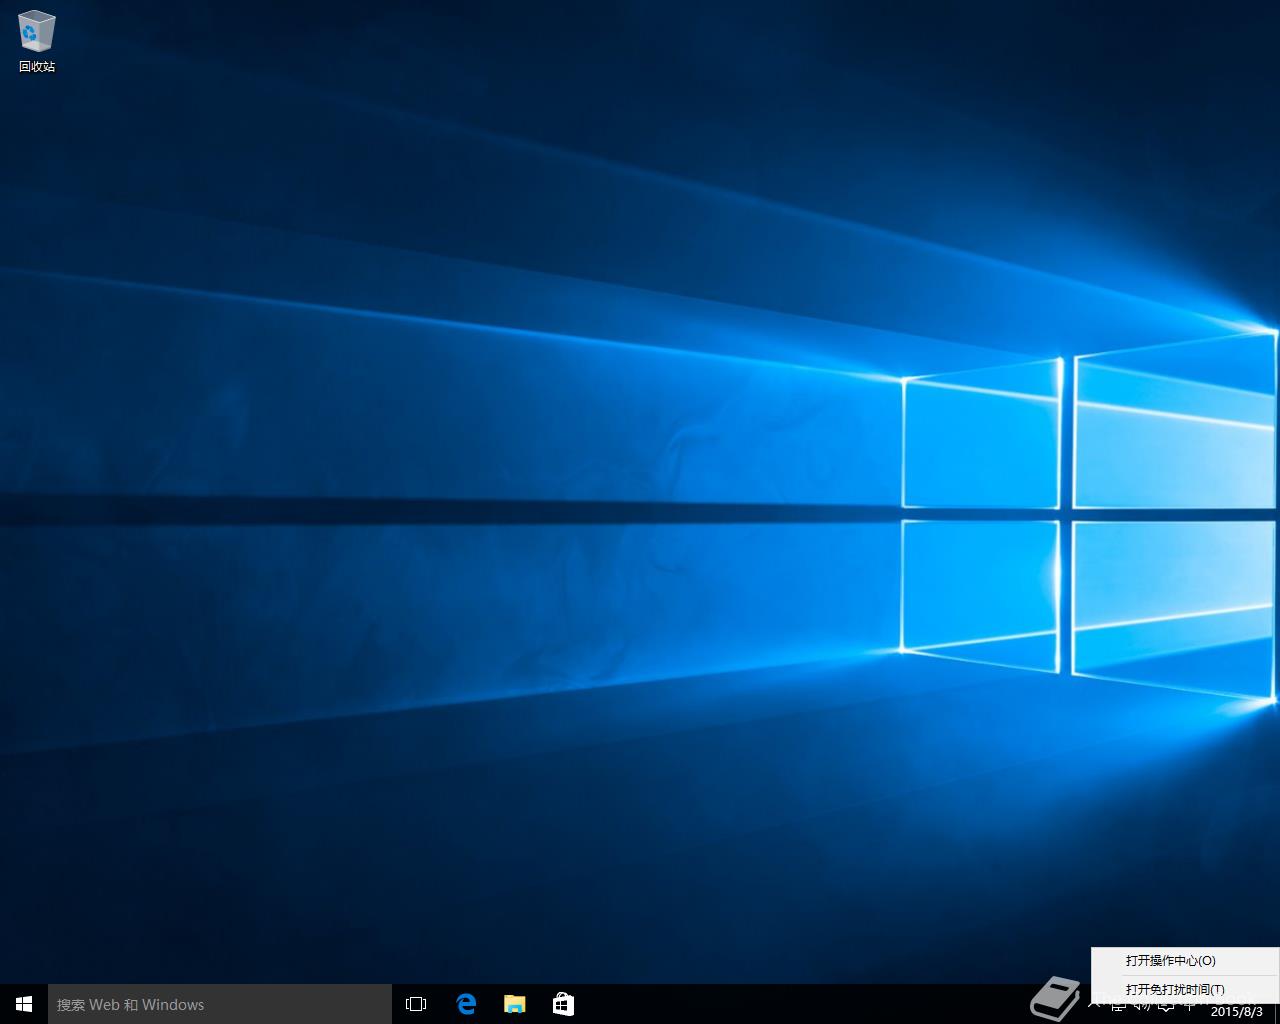Open File Explorer from the taskbar
1280x1024 pixels.
coord(515,1004)
